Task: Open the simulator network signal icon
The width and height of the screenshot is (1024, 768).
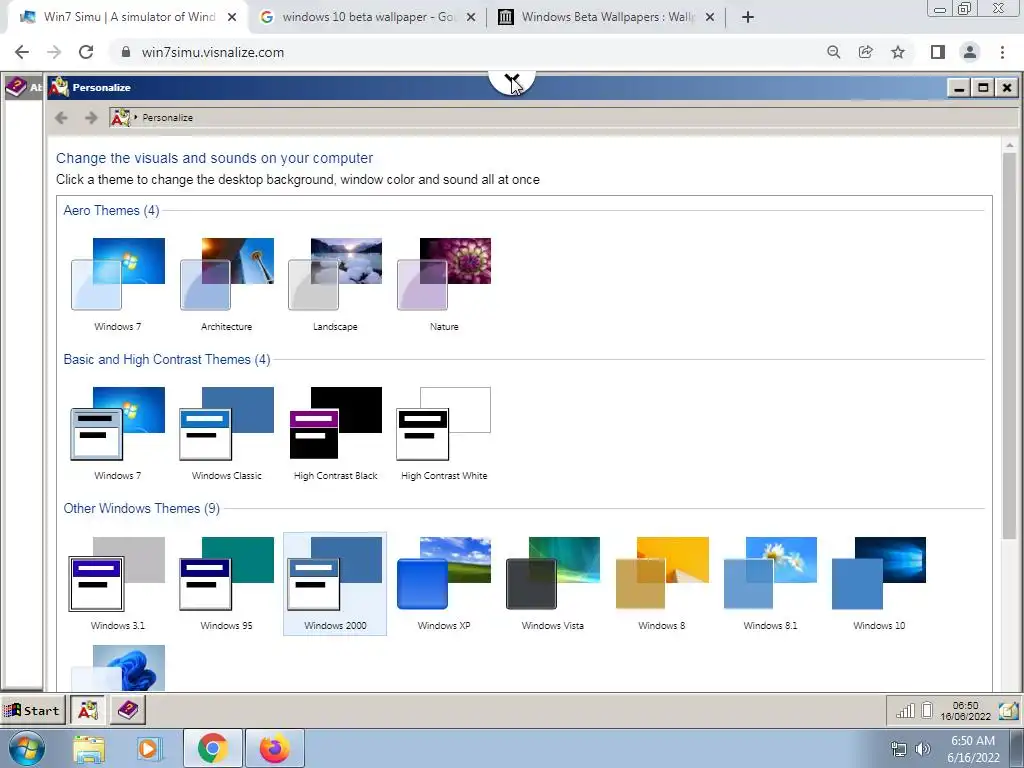Action: (905, 711)
